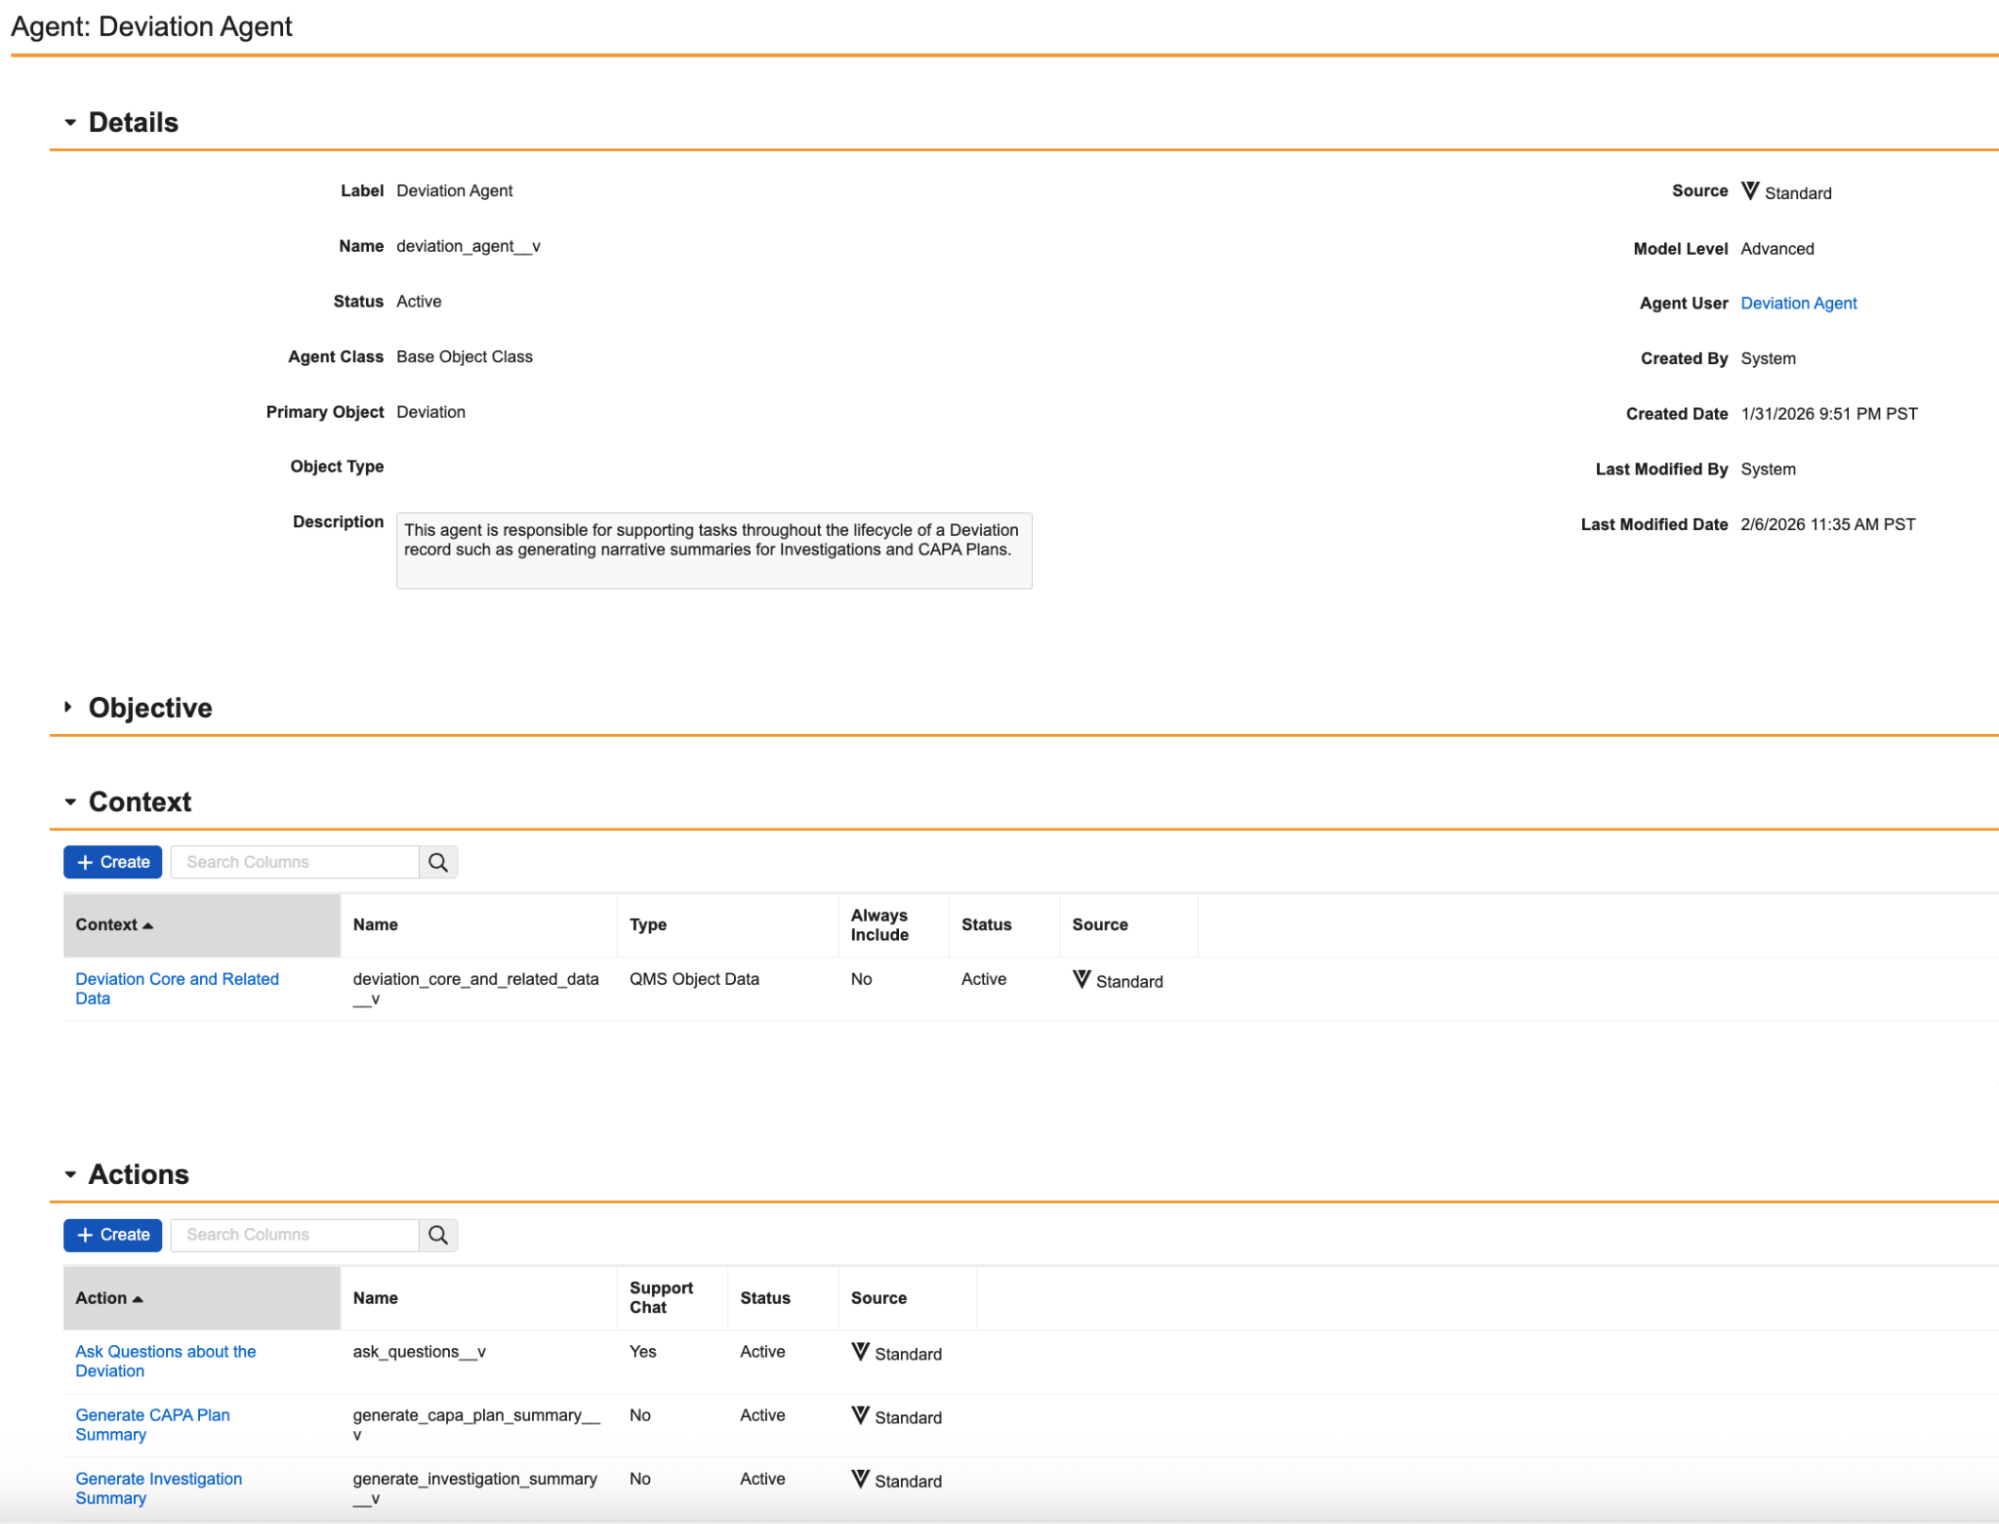Click the Veeva Standard icon beside Source
Screen dimensions: 1999x1524
pos(1749,191)
